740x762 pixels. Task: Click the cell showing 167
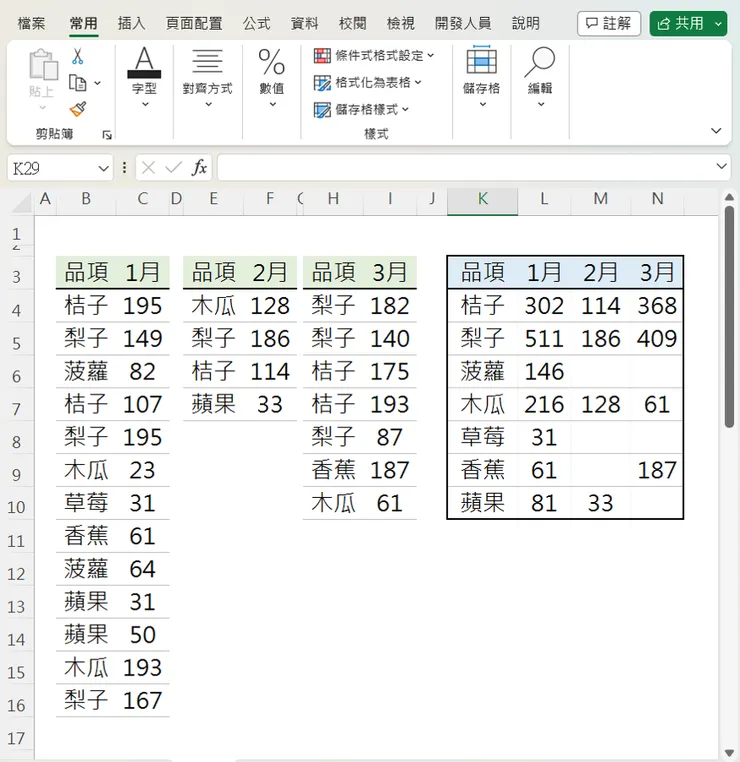[142, 700]
